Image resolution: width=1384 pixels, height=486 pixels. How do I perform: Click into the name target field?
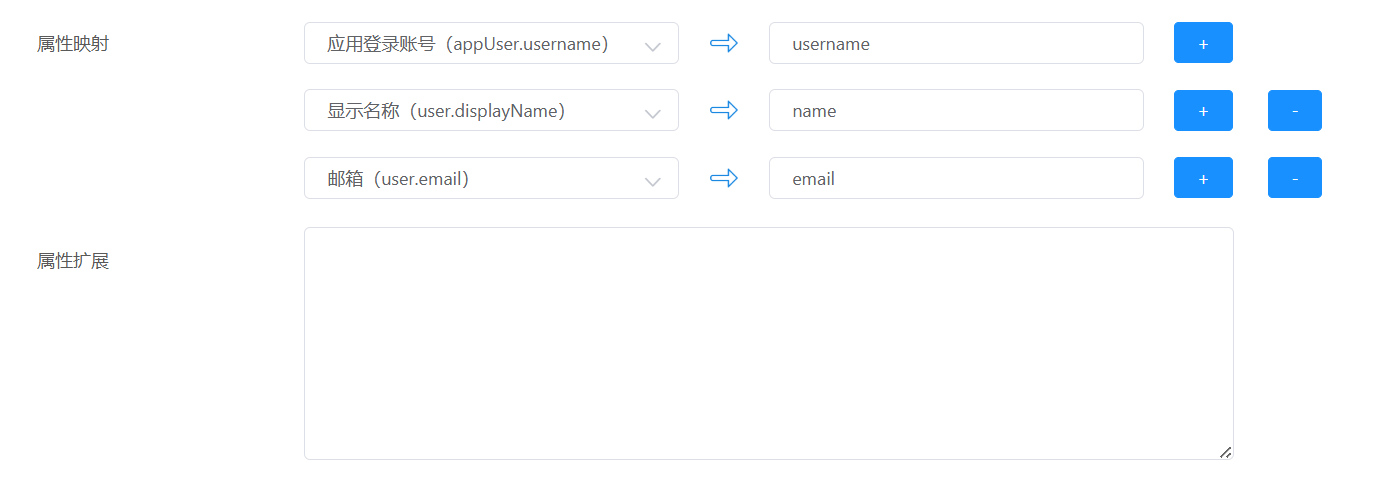(955, 110)
